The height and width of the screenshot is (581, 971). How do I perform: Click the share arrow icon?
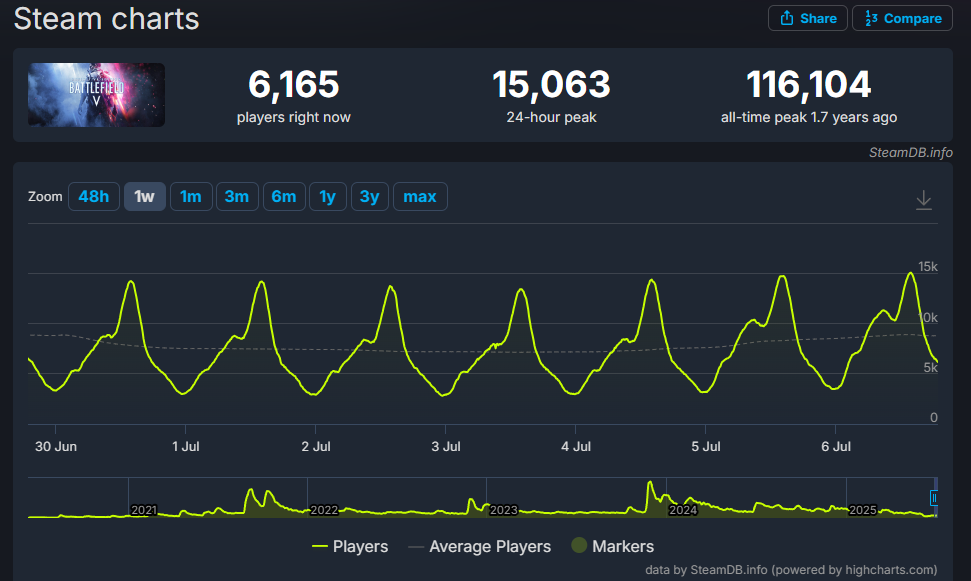tap(786, 18)
